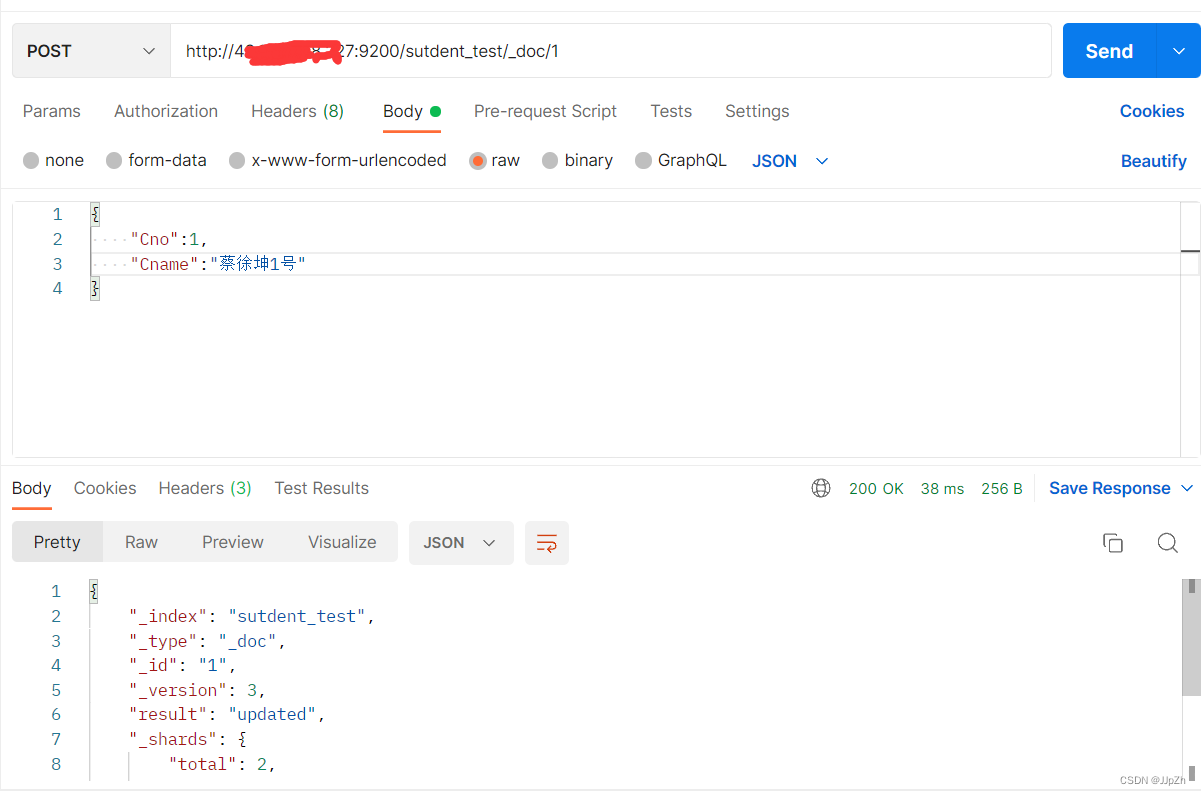Open the Params tab
The image size is (1201, 795).
[x=52, y=111]
